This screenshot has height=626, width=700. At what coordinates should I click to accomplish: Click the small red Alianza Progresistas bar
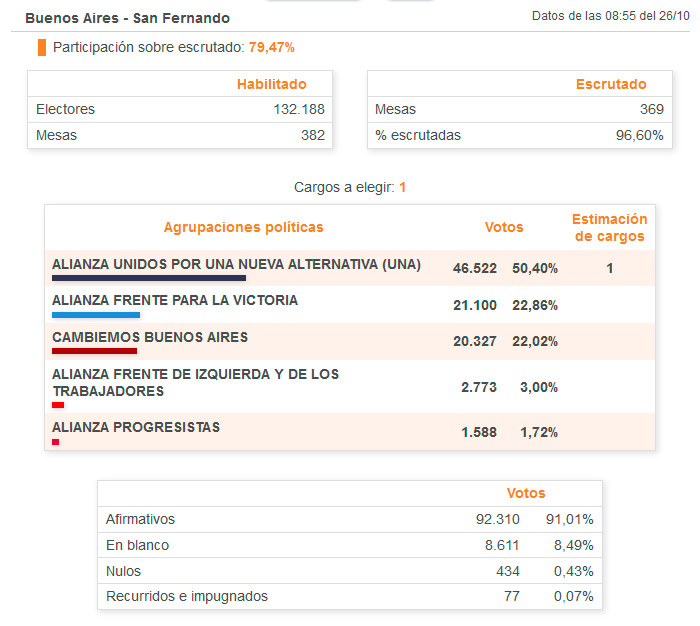pyautogui.click(x=56, y=442)
